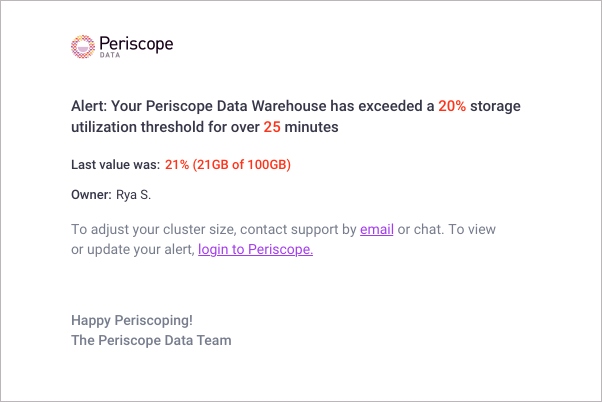Click the owner name Rya S.
The width and height of the screenshot is (602, 402).
pos(133,195)
